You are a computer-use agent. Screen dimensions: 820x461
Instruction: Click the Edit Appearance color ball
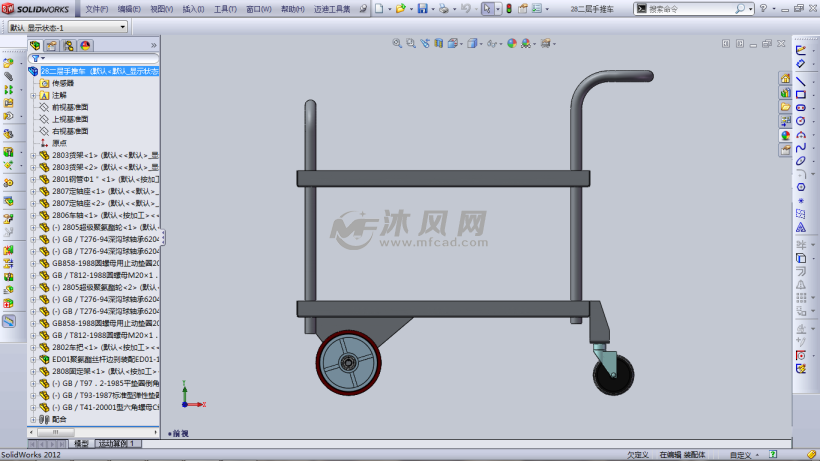tap(512, 43)
